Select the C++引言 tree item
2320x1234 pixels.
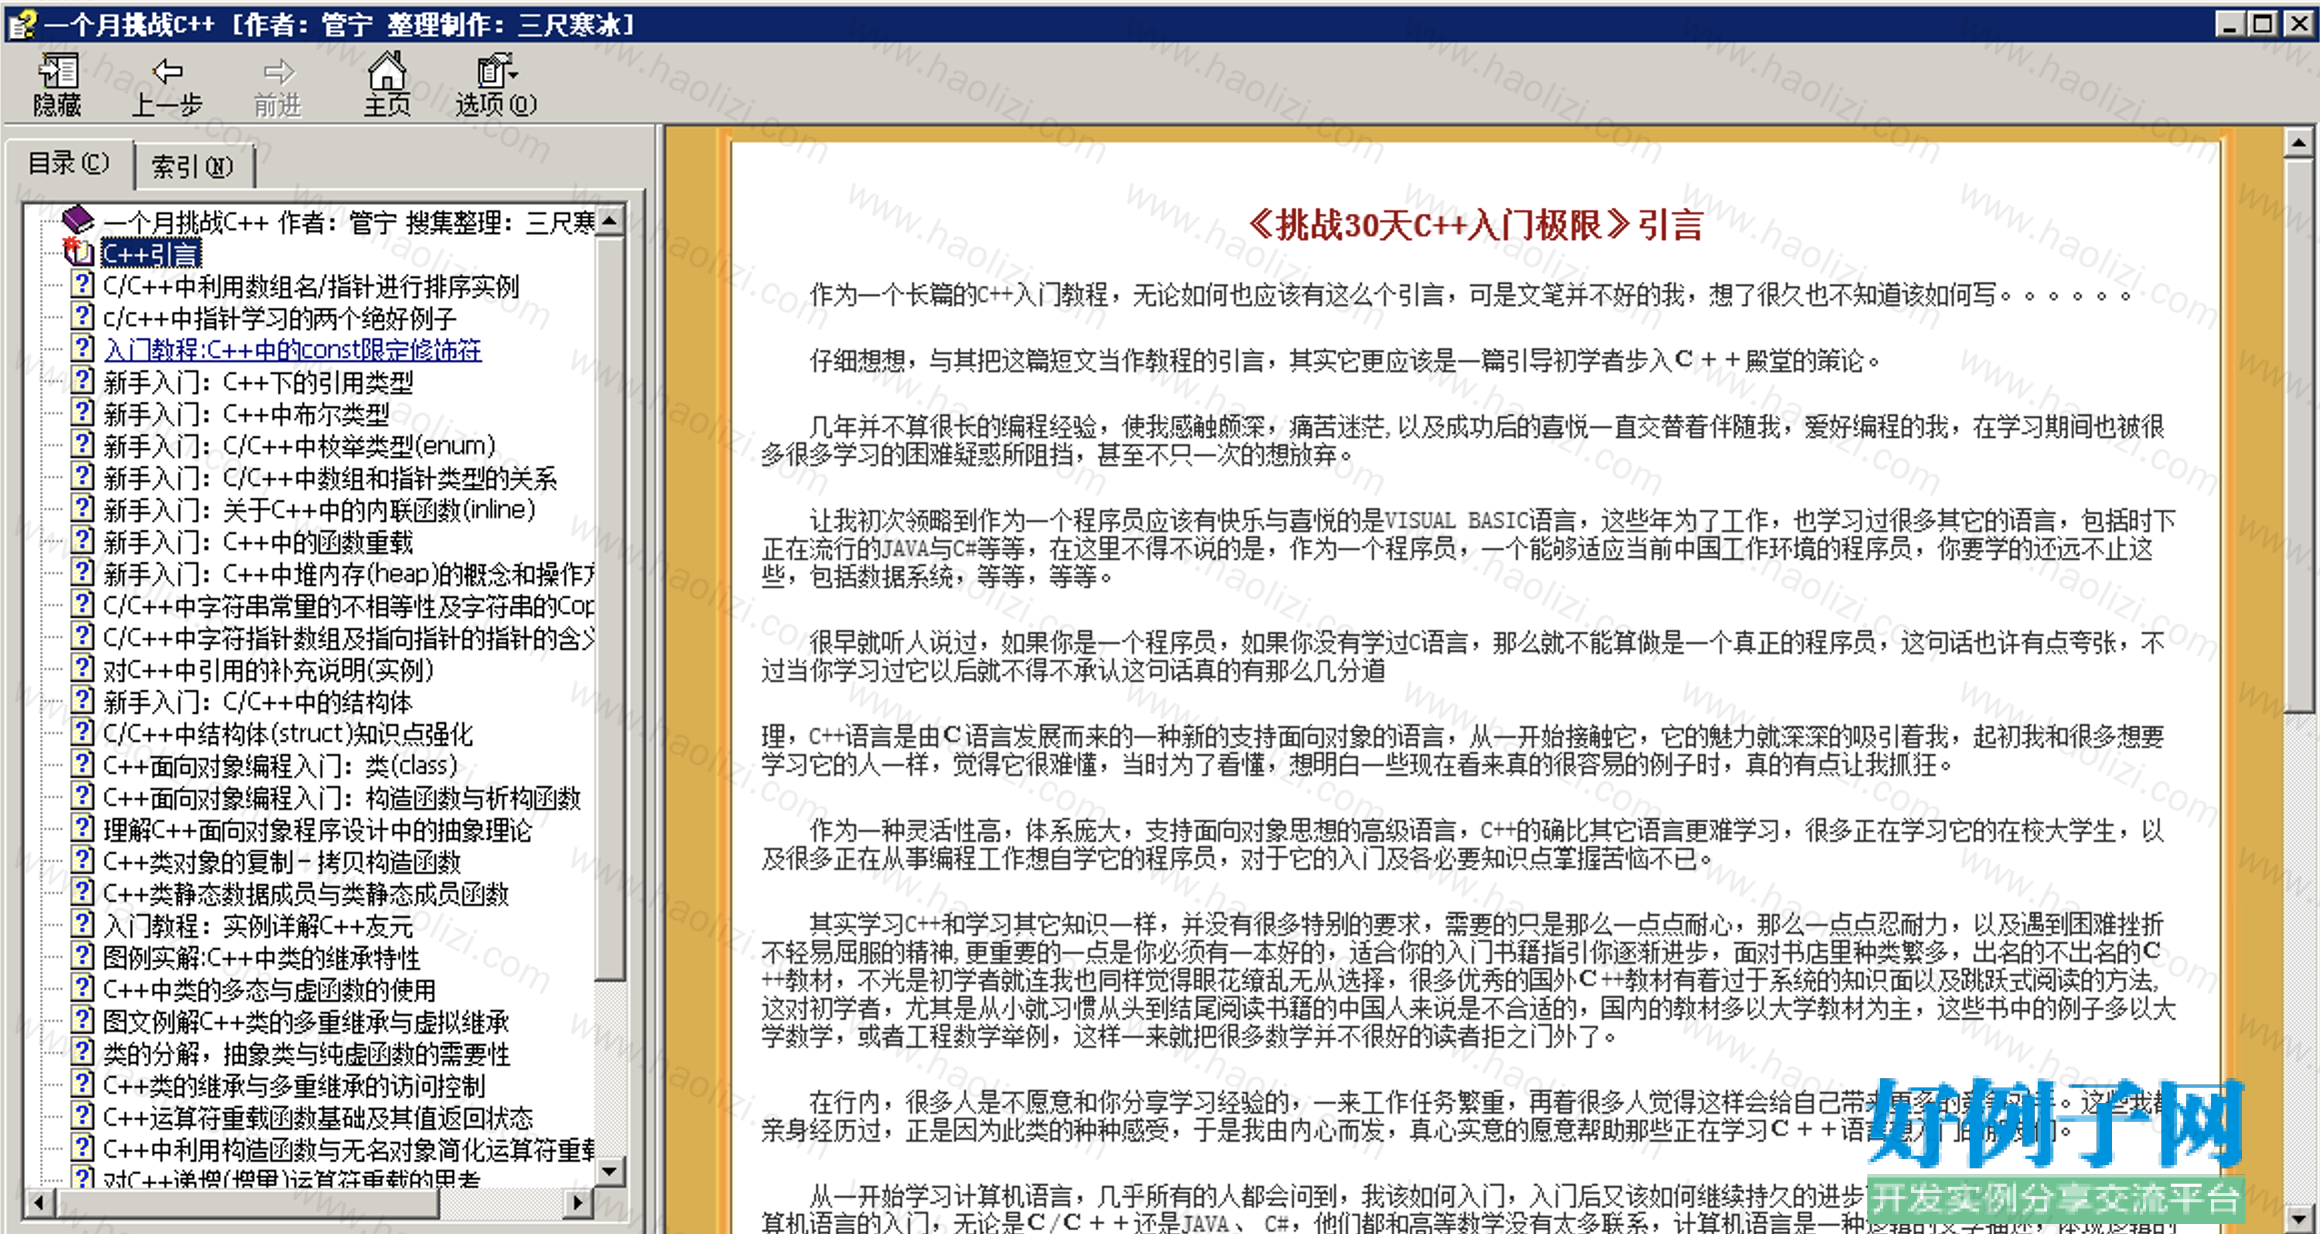coord(151,253)
